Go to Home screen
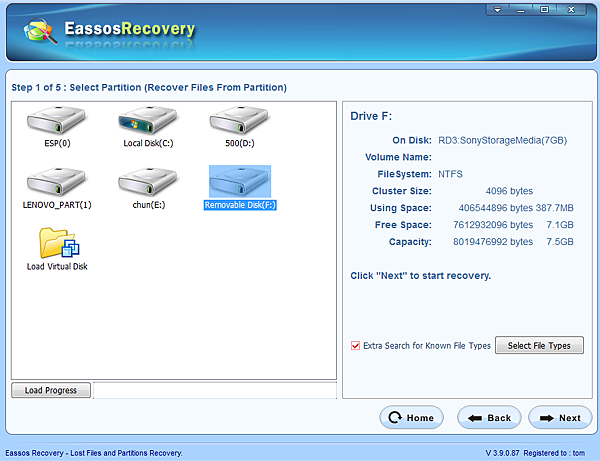The width and height of the screenshot is (600, 461). tap(411, 417)
